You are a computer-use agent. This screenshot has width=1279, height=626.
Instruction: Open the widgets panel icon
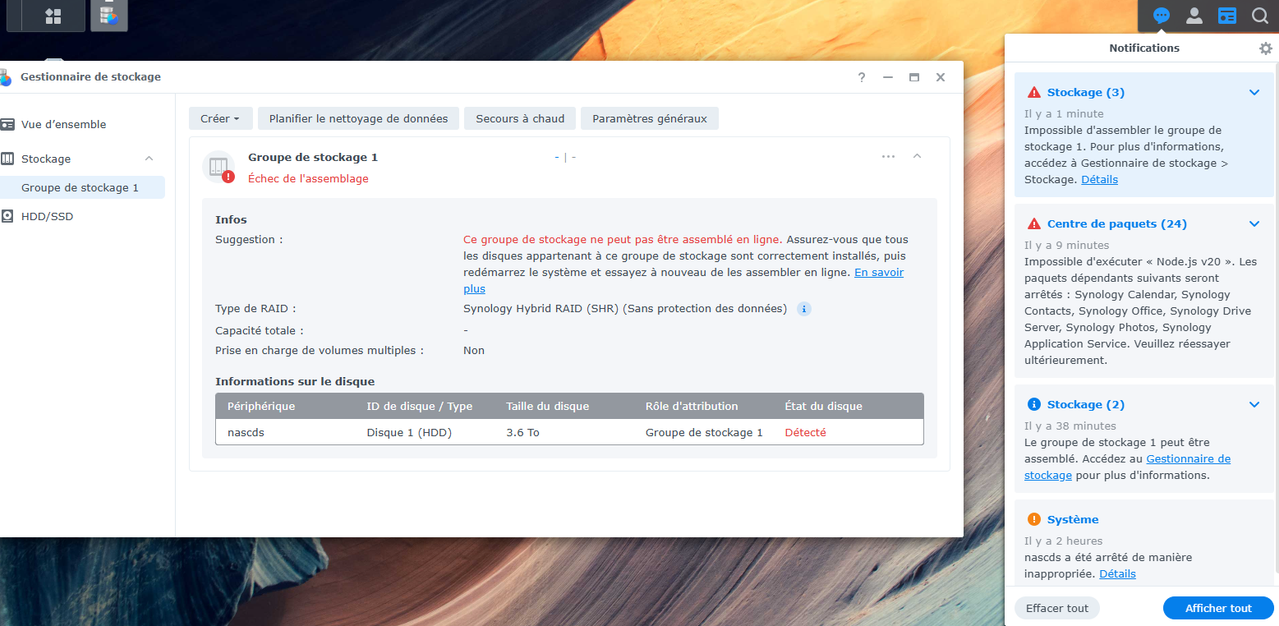1227,16
